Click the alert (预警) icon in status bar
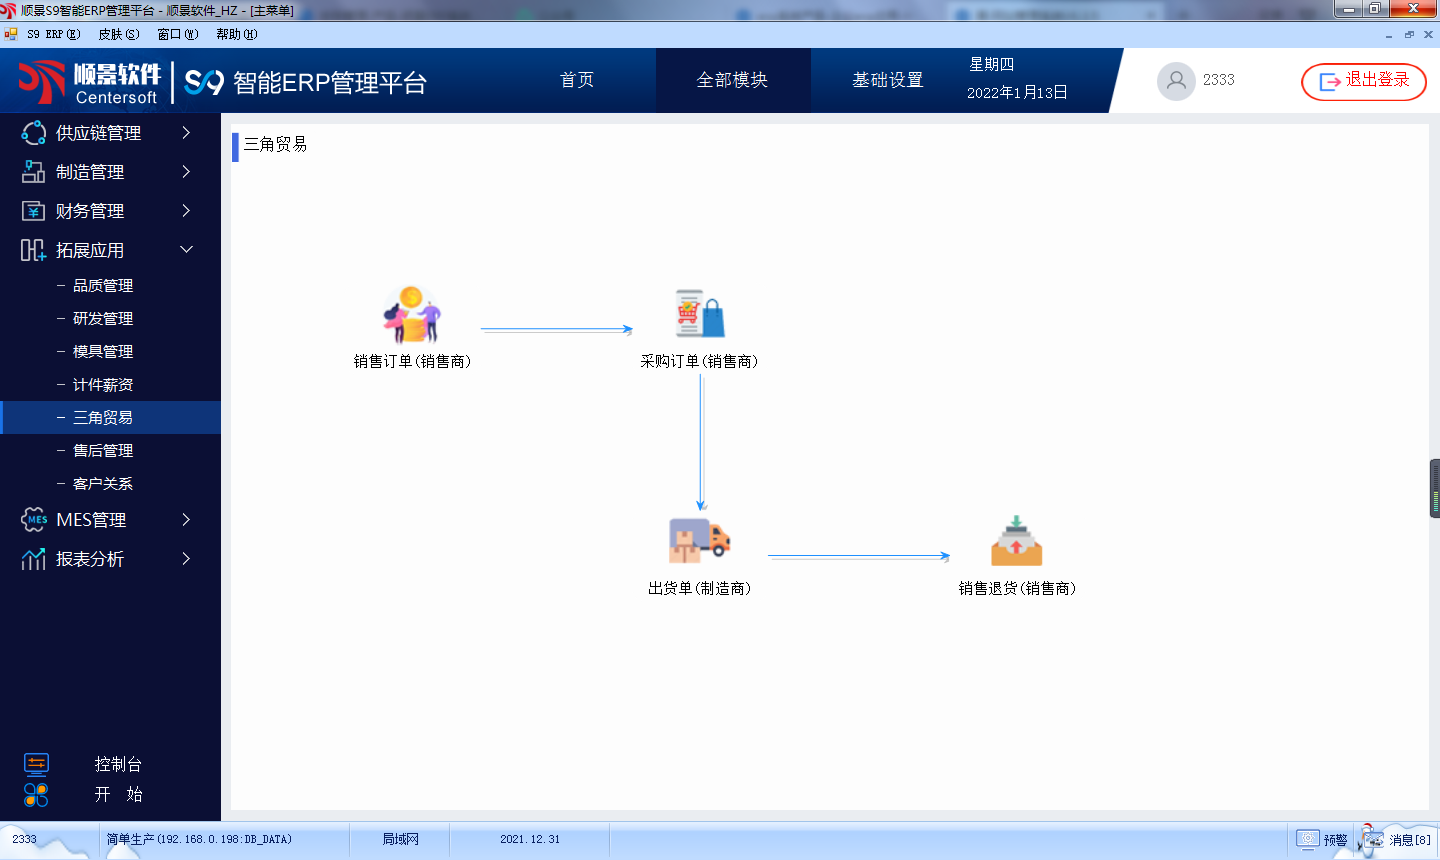This screenshot has width=1440, height=860. (1308, 840)
